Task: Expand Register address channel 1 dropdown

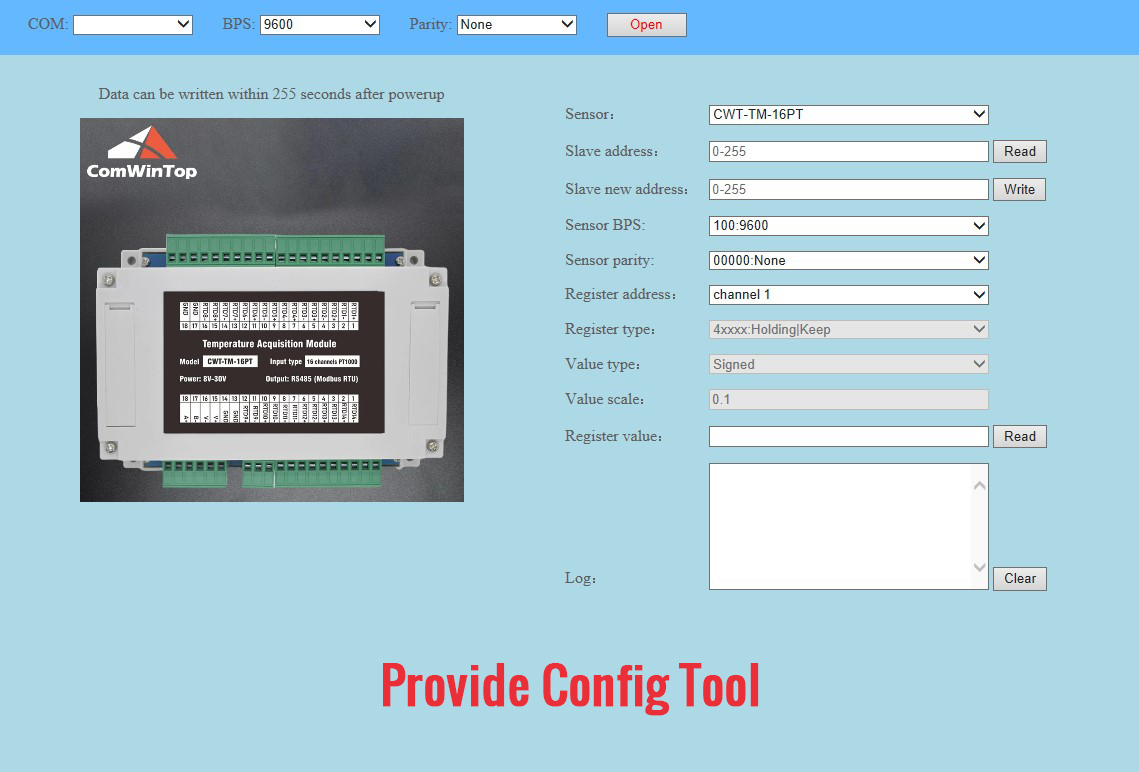Action: click(848, 295)
